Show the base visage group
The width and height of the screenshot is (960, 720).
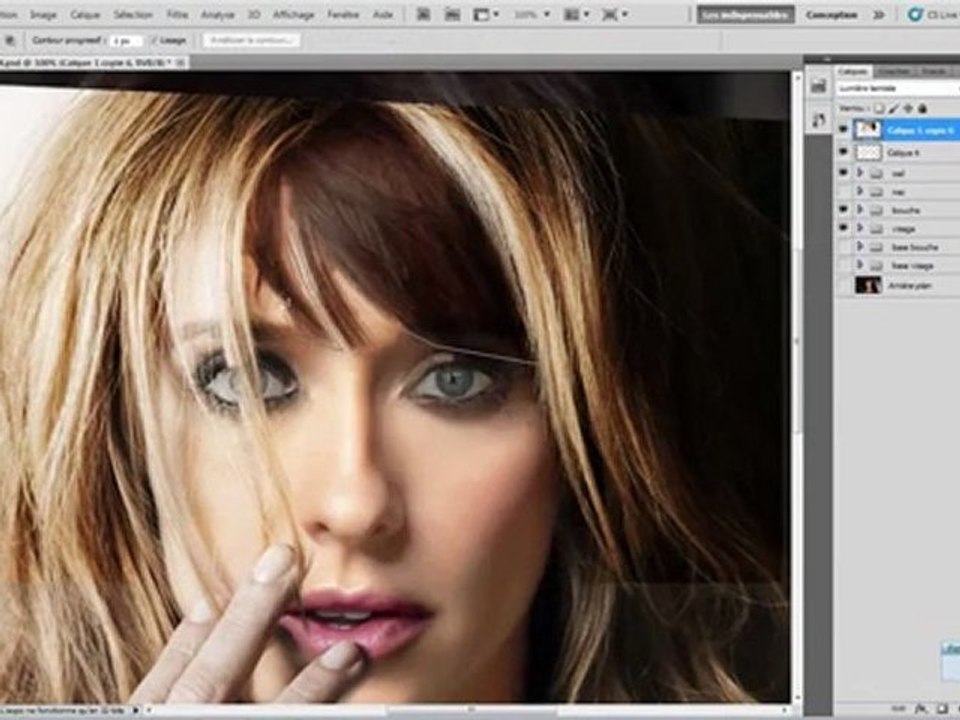[x=844, y=265]
